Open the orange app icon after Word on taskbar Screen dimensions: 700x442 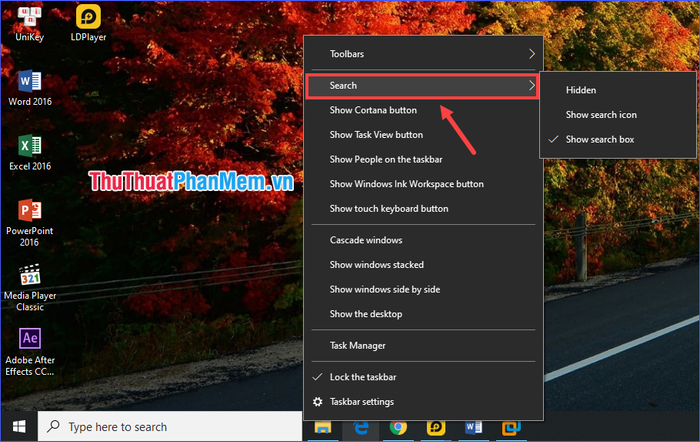511,428
